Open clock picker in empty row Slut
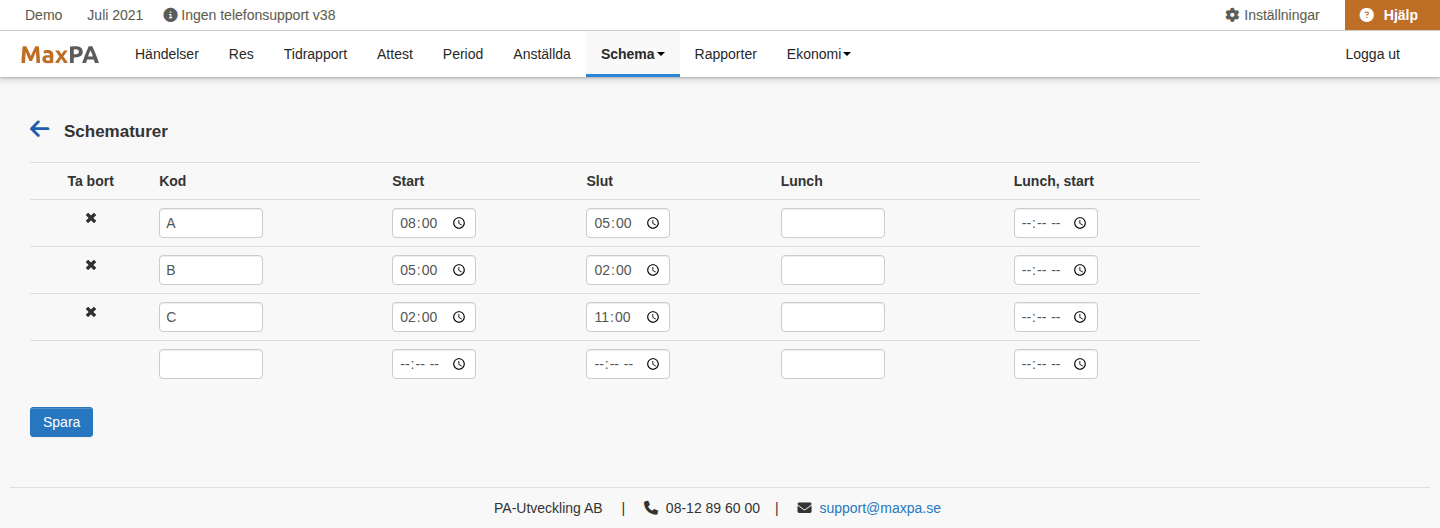The image size is (1440, 528). pyautogui.click(x=653, y=364)
